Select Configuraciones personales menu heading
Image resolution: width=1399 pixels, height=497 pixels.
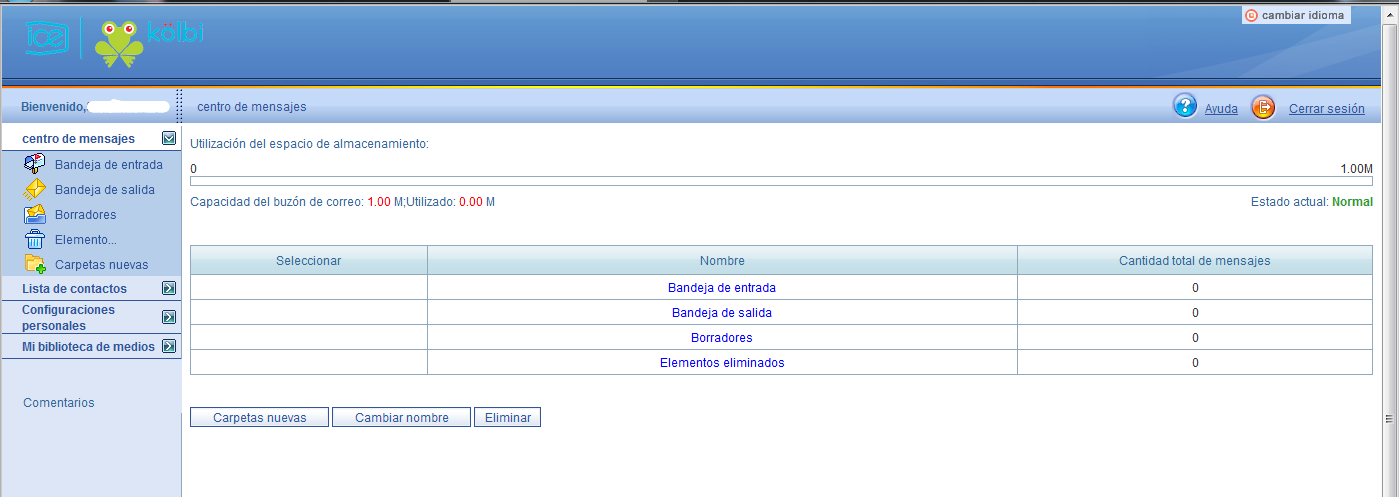pyautogui.click(x=68, y=318)
